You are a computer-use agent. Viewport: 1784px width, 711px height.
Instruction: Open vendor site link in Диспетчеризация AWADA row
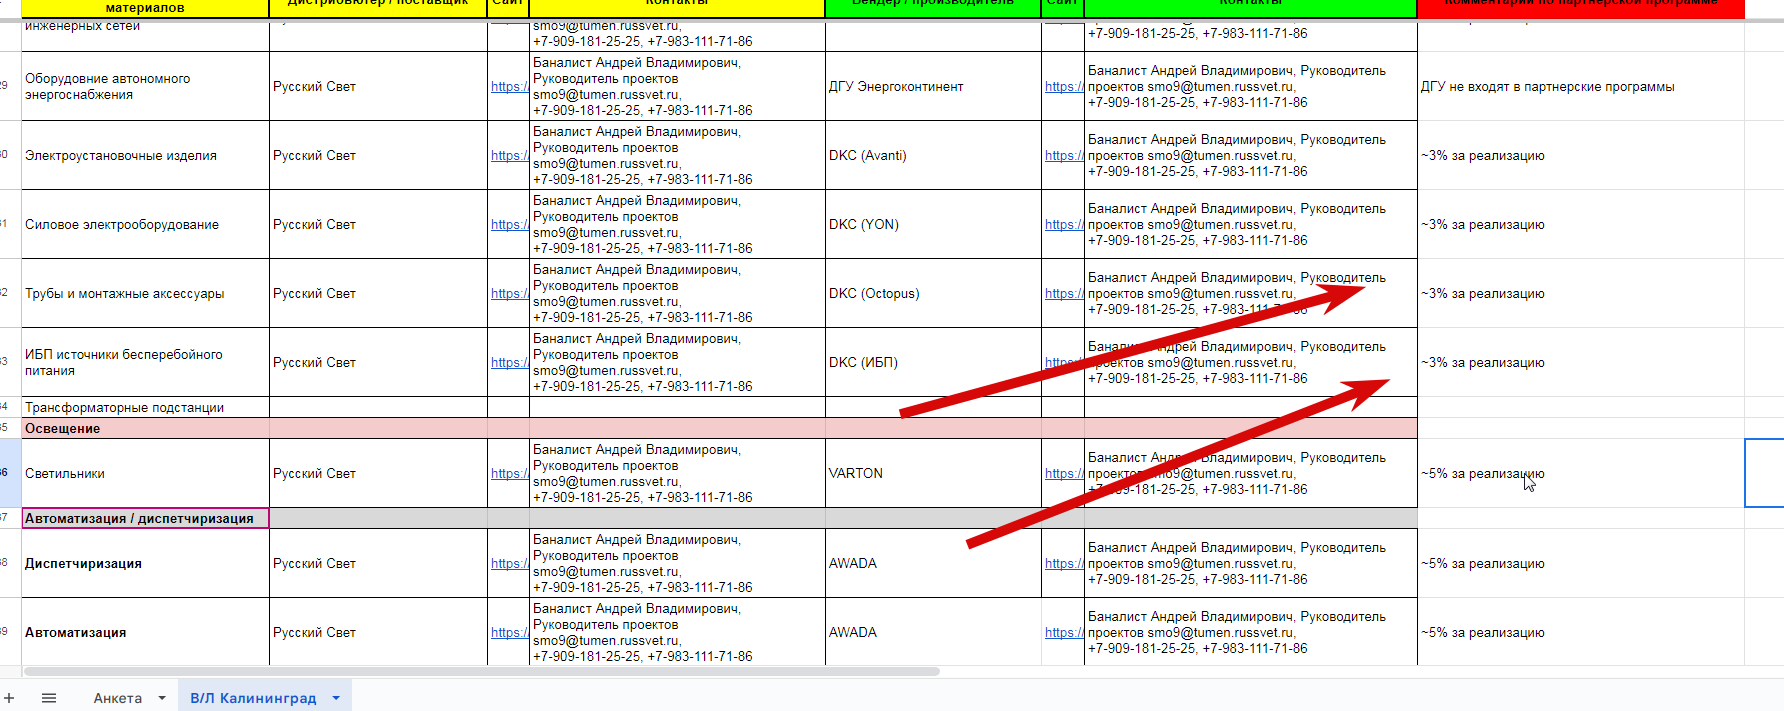point(1064,564)
